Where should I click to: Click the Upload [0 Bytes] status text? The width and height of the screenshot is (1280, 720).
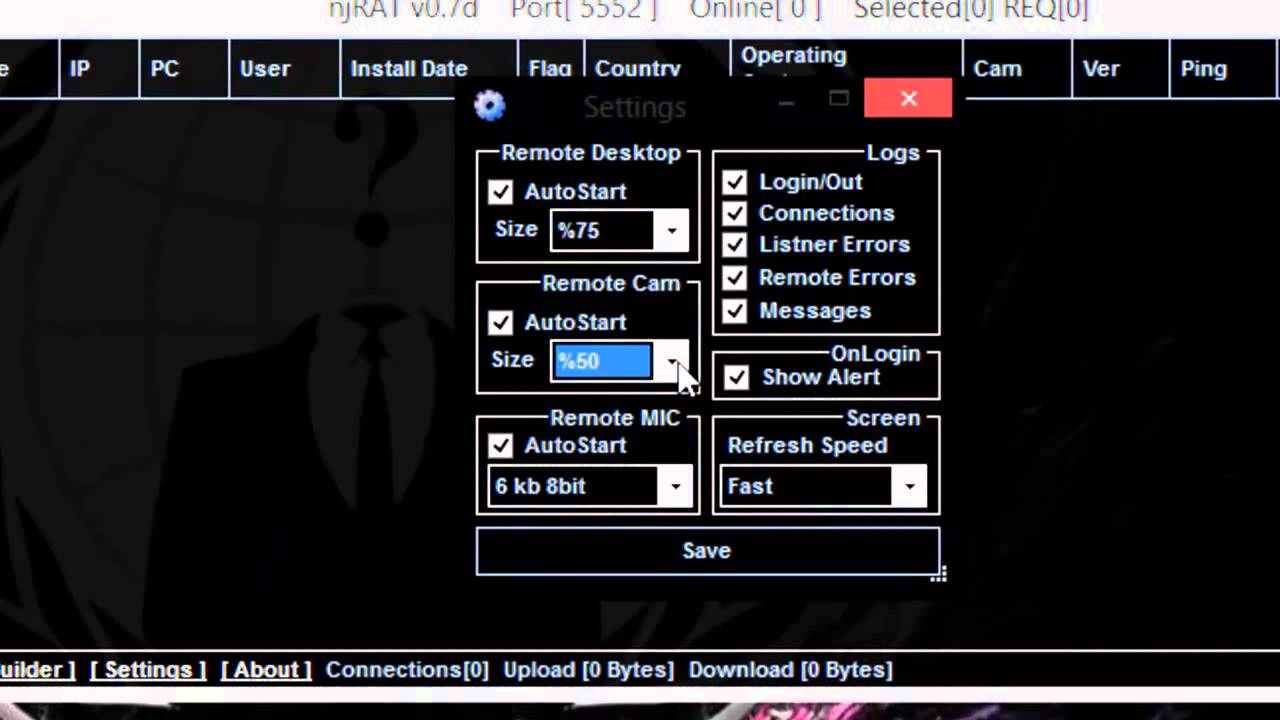(589, 670)
